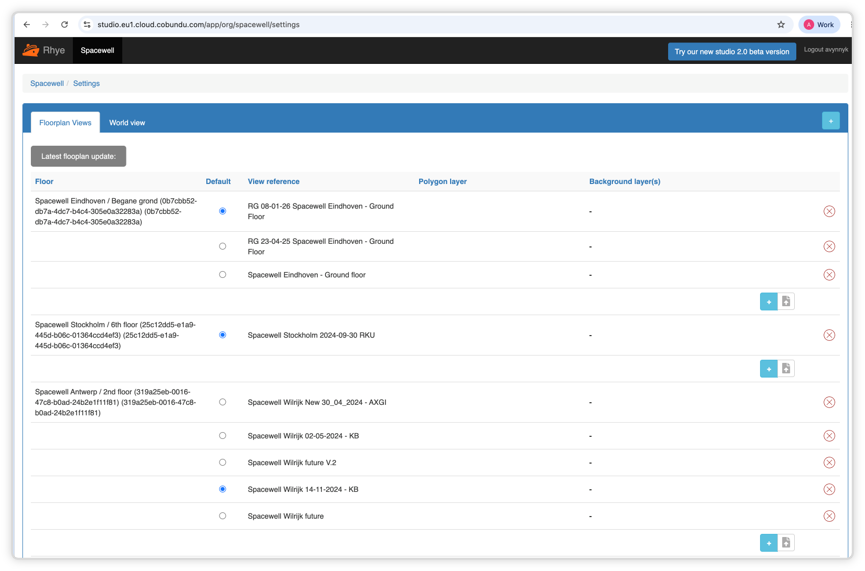Select Spacewell Wilrijk future as default view
The image size is (865, 571).
(x=222, y=516)
